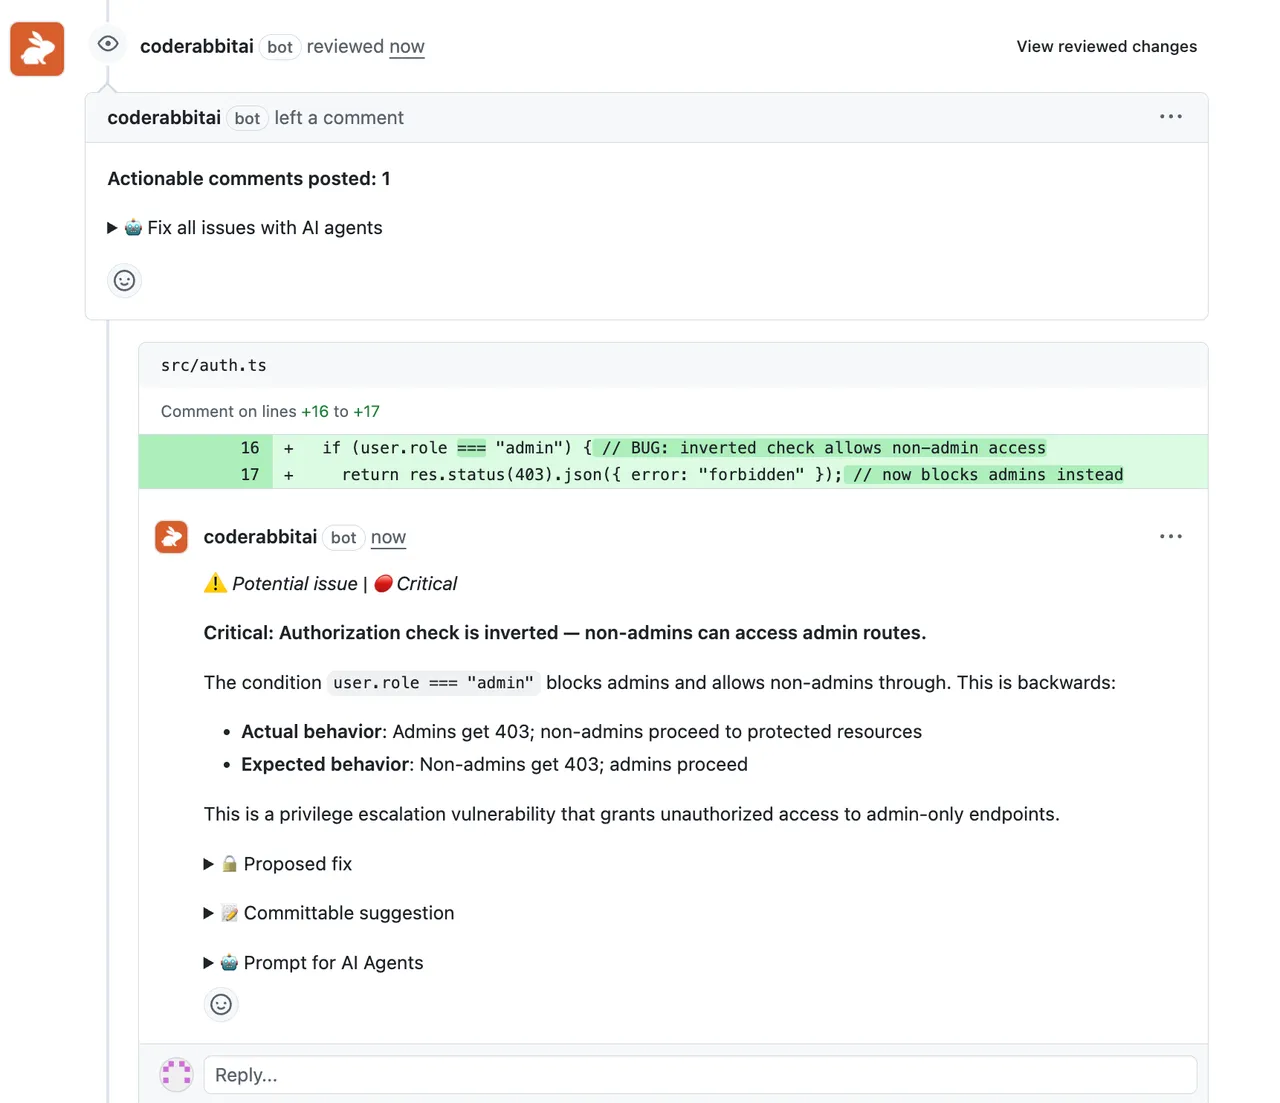Click the eye review icon in timeline
The image size is (1280, 1103).
coord(108,44)
